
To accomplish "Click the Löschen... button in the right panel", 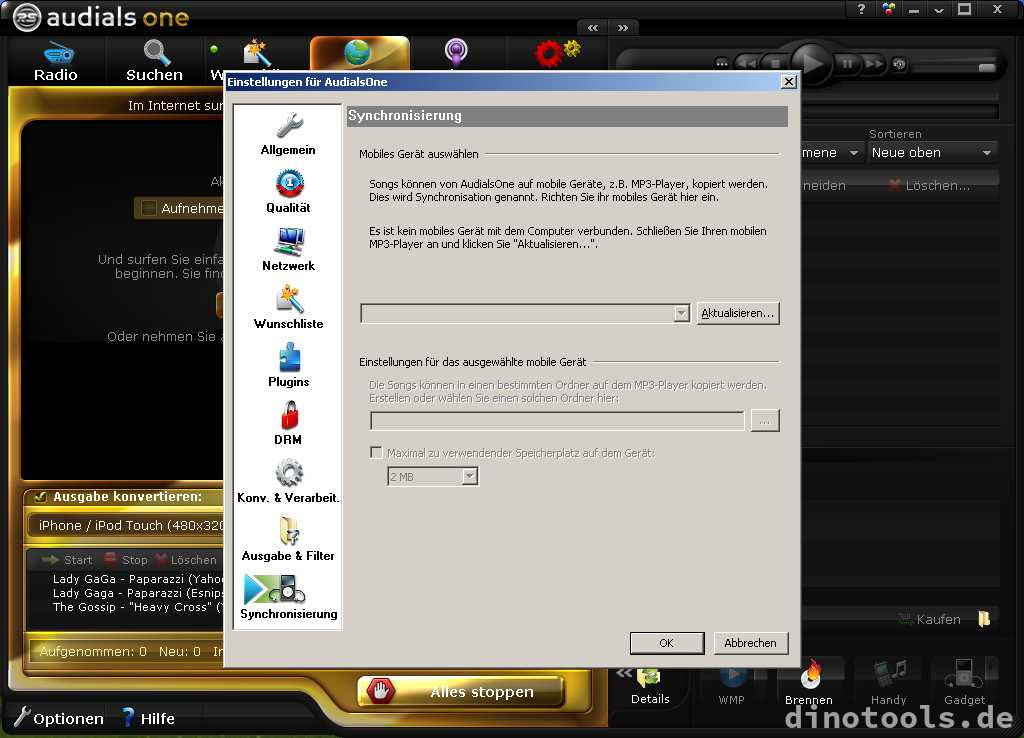I will tap(929, 185).
